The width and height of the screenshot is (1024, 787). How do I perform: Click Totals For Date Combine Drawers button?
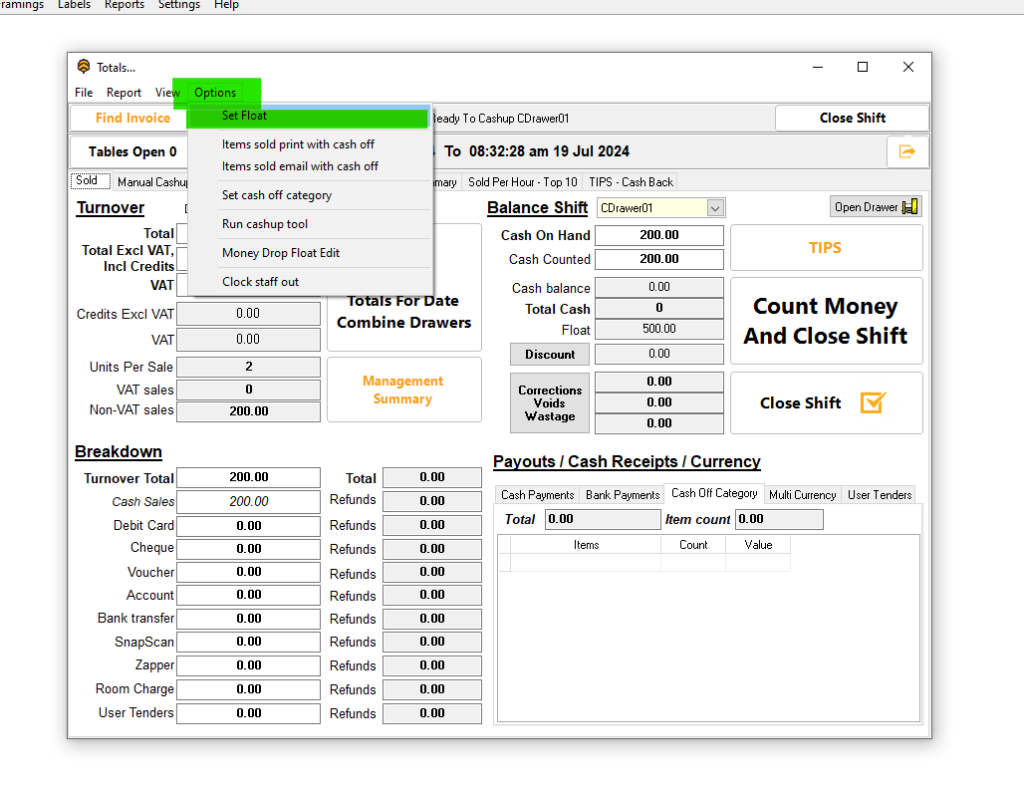pyautogui.click(x=404, y=312)
